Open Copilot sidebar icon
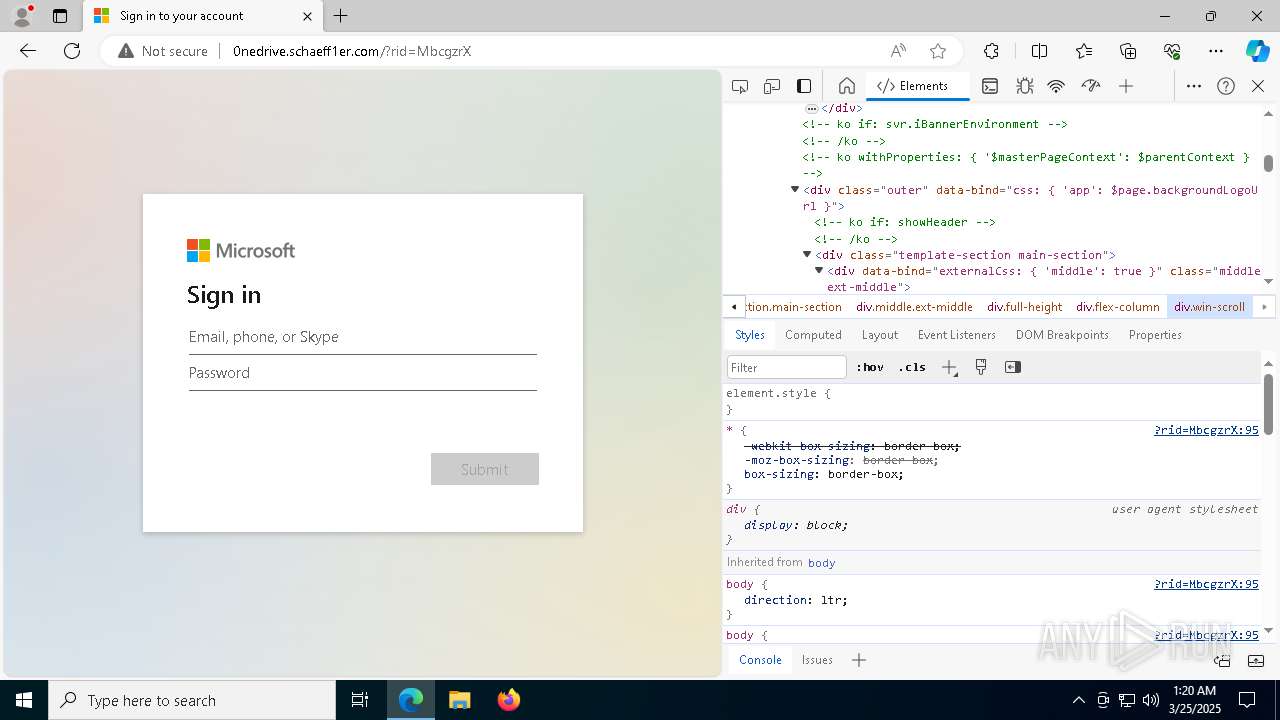The image size is (1280, 720). [x=1257, y=51]
